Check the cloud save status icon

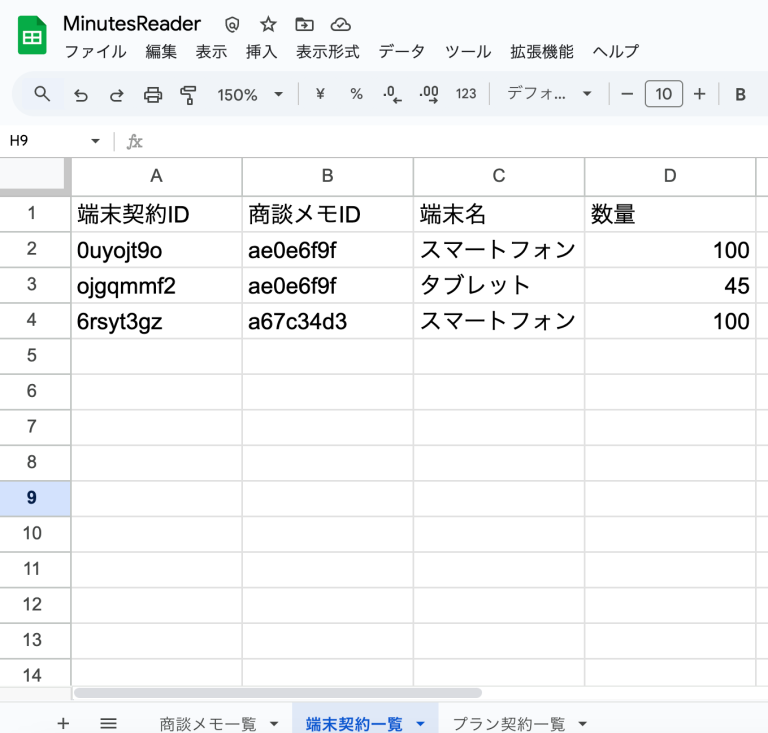[x=341, y=25]
